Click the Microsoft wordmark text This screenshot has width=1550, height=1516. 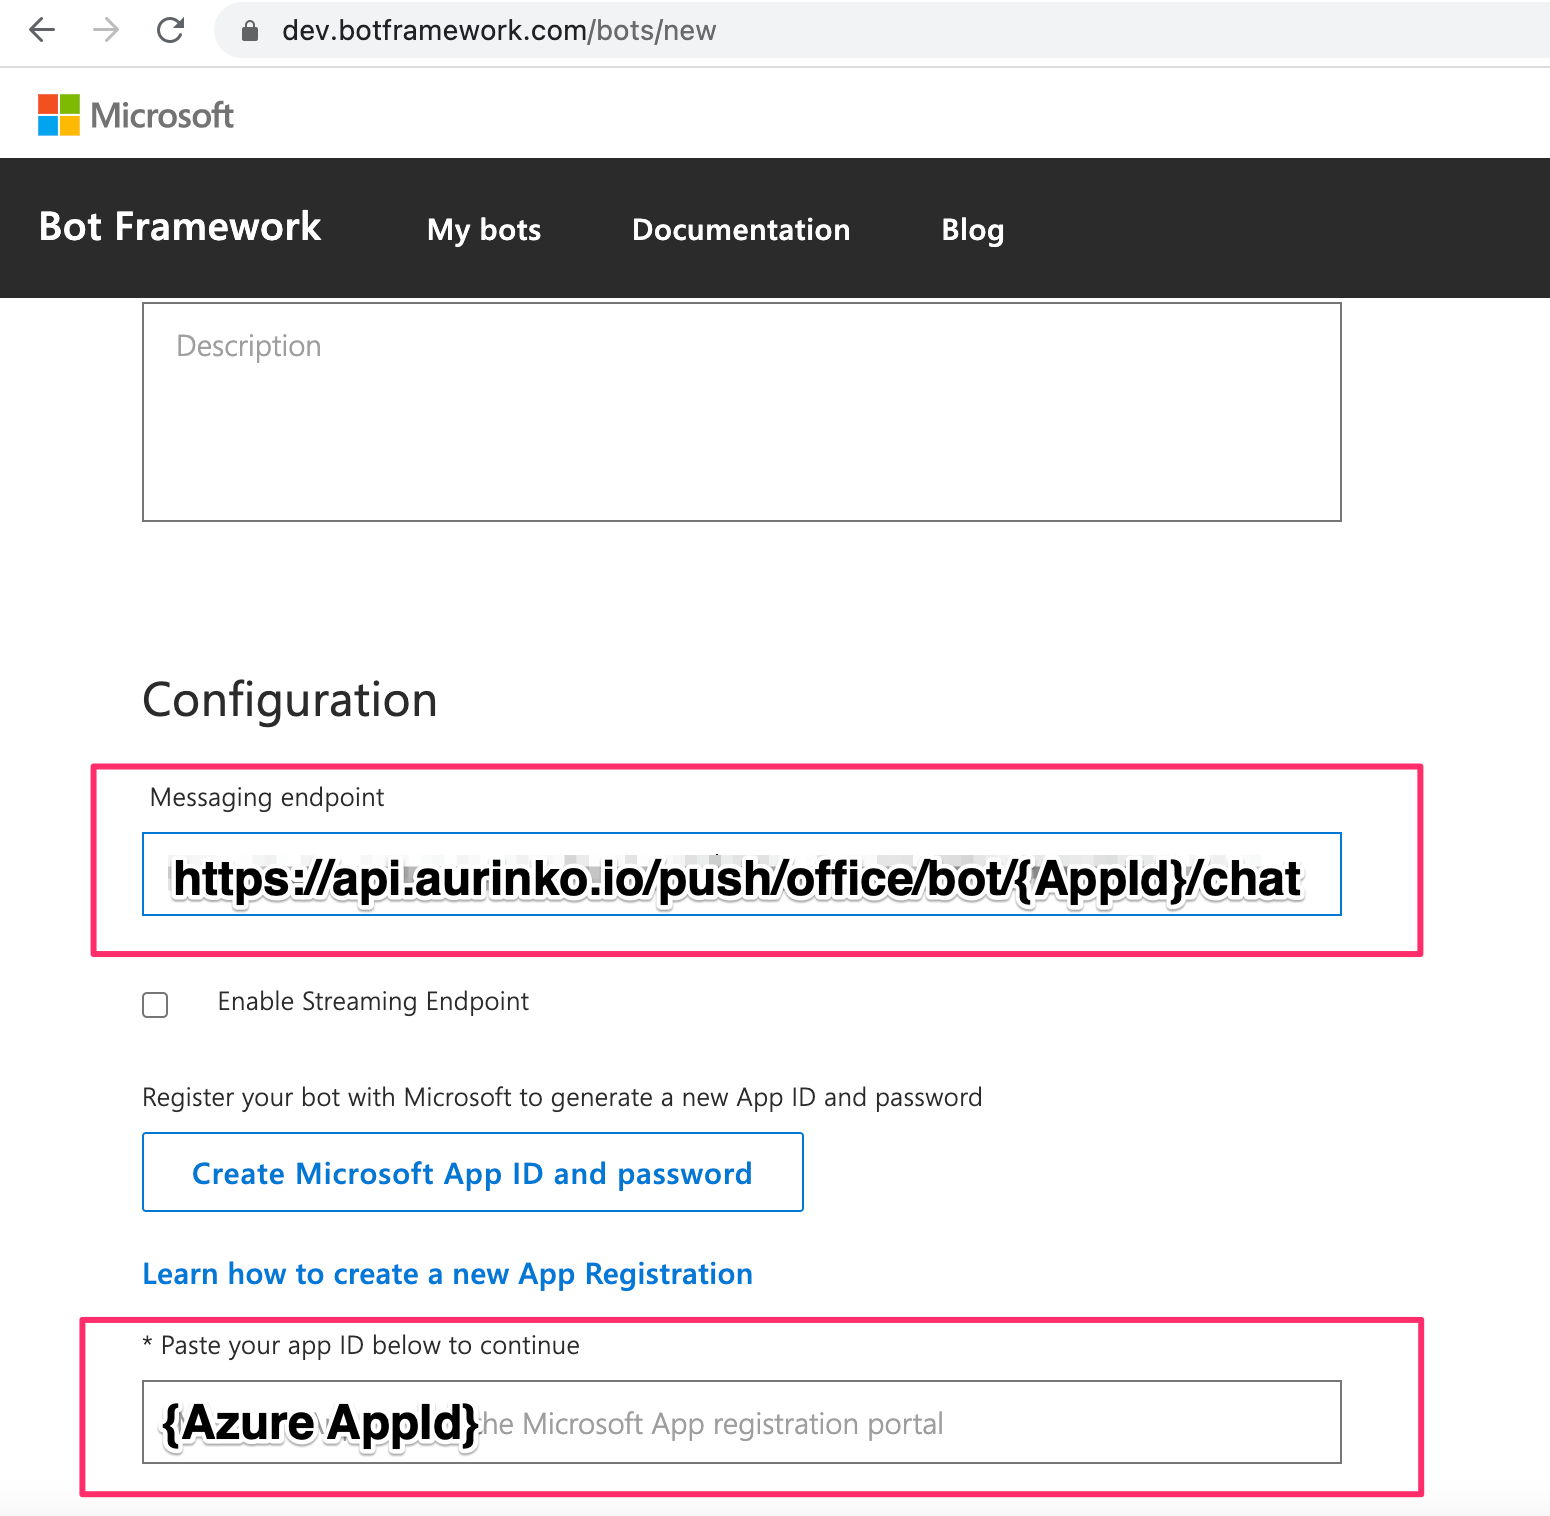(162, 116)
